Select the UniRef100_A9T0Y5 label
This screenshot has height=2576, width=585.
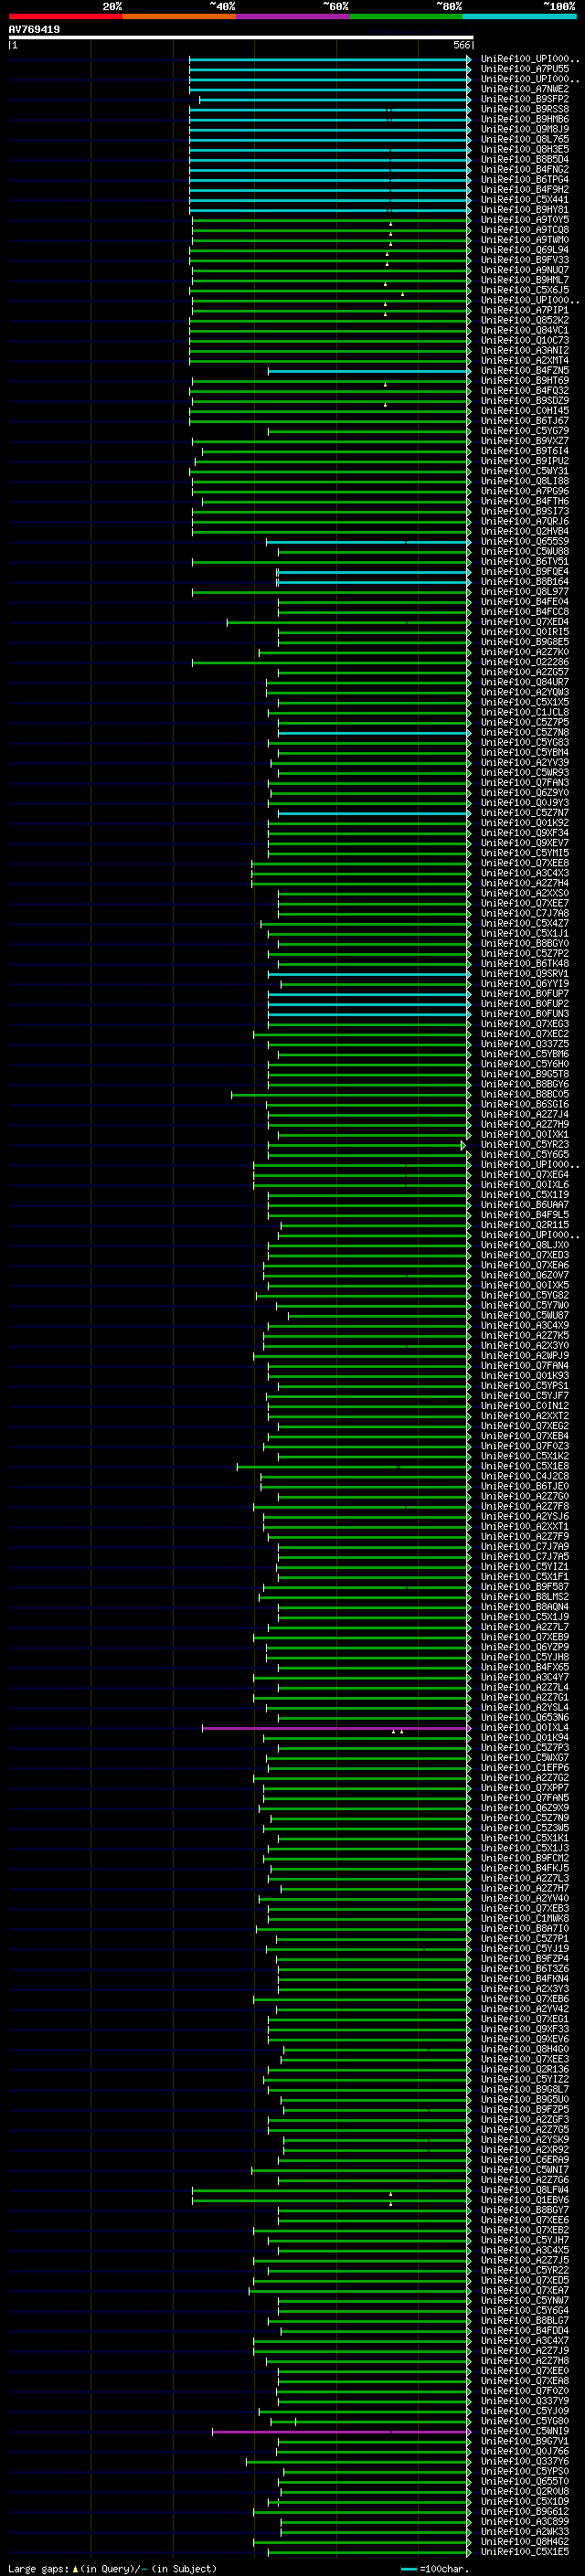coord(525,219)
